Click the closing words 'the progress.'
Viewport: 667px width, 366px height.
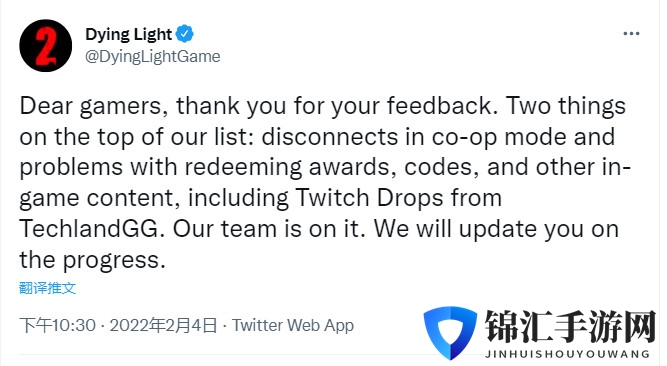92,260
